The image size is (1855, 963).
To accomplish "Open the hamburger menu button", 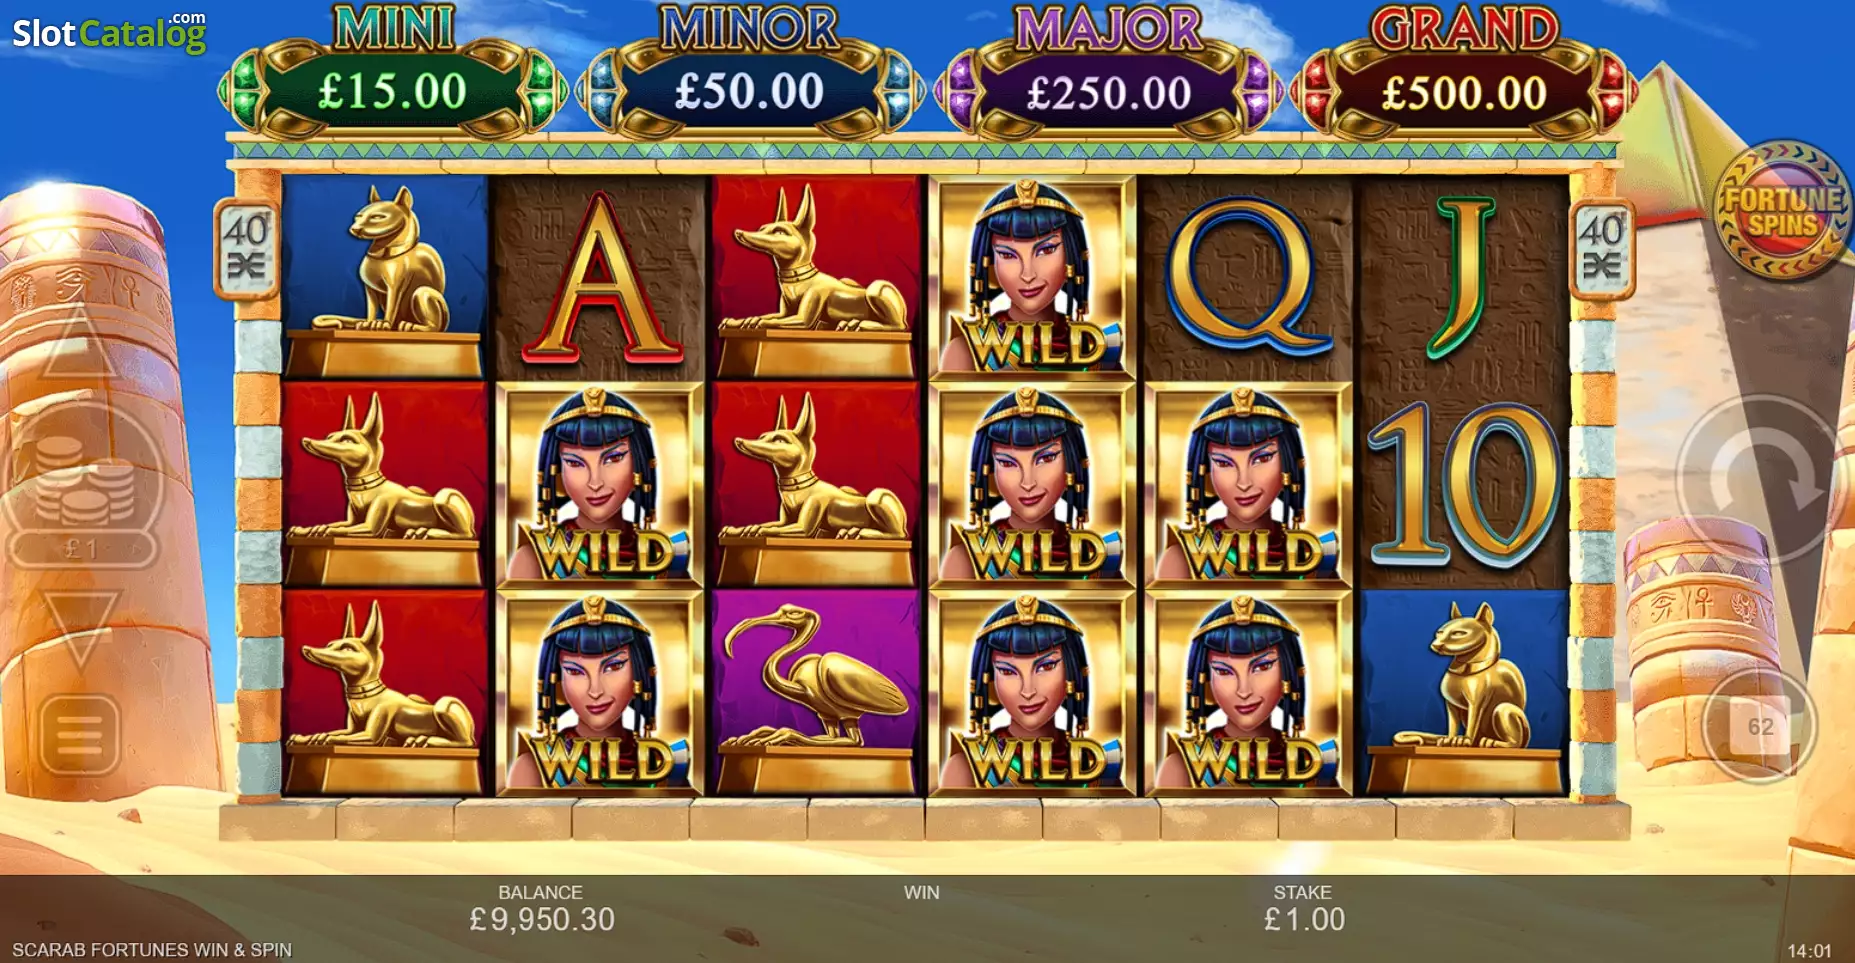I will 80,735.
